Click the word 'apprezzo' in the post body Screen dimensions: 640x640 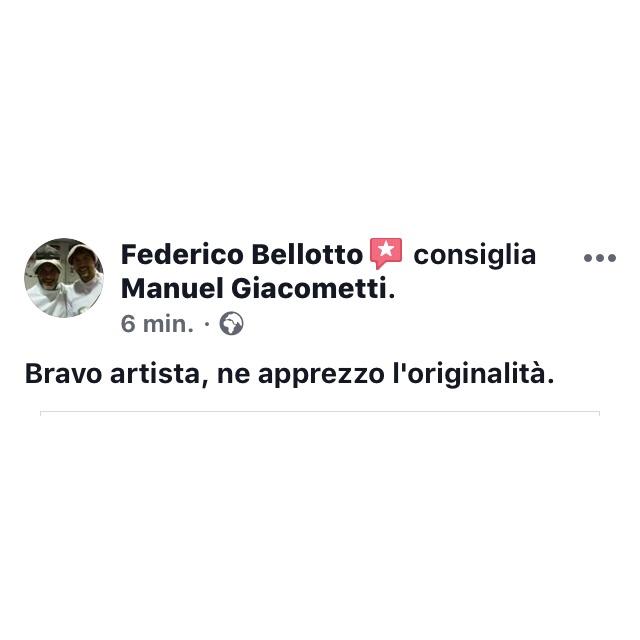(x=321, y=375)
